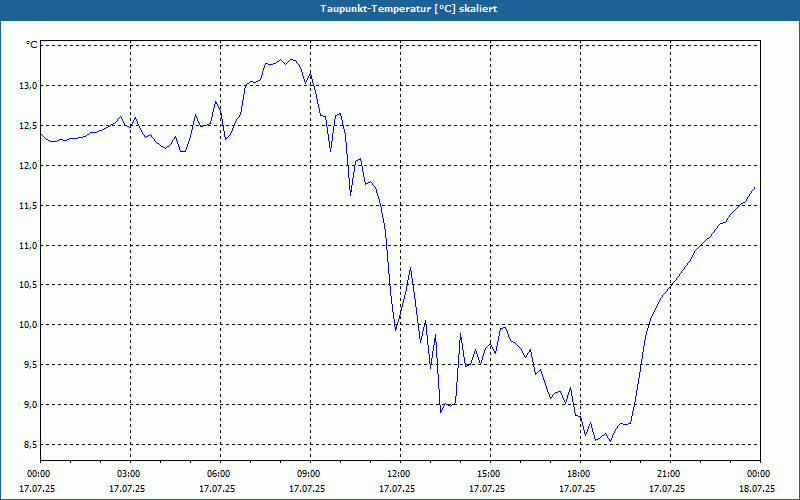Click the 17.07.25 date under 12:00
Screen dimensions: 800x500
coord(397,488)
